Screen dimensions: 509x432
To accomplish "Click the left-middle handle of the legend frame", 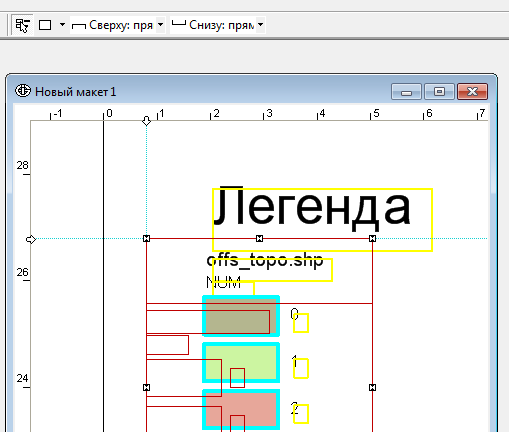I will pyautogui.click(x=146, y=387).
